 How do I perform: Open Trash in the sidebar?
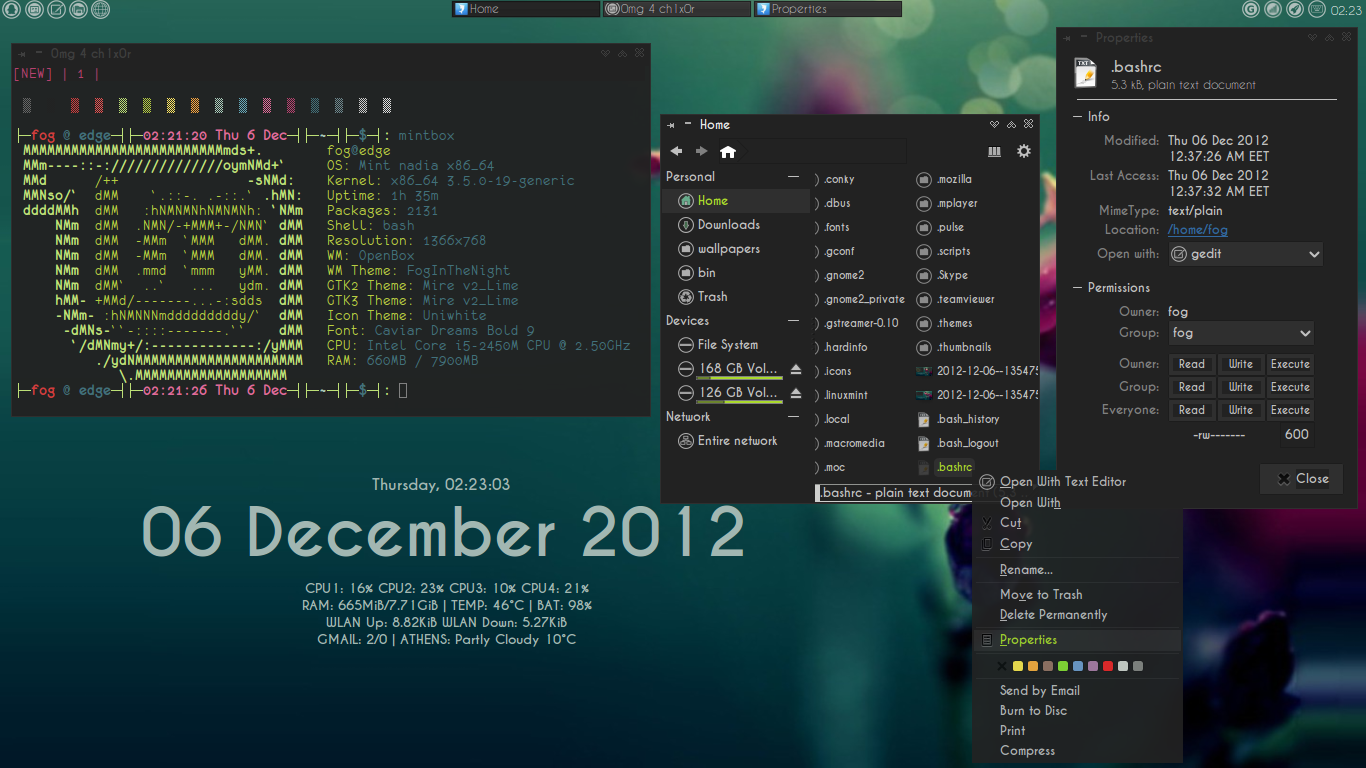click(712, 297)
